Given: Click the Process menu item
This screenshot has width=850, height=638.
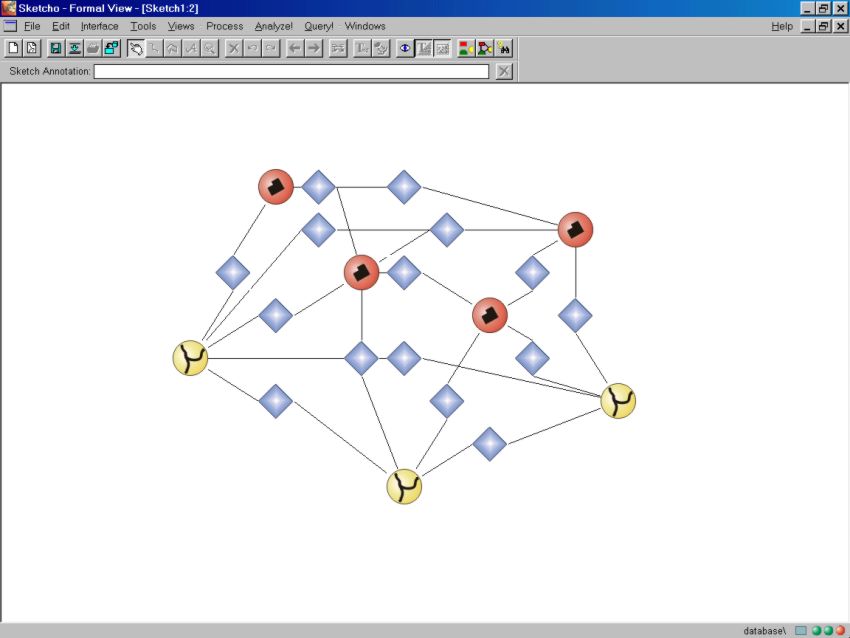Looking at the screenshot, I should click(225, 26).
